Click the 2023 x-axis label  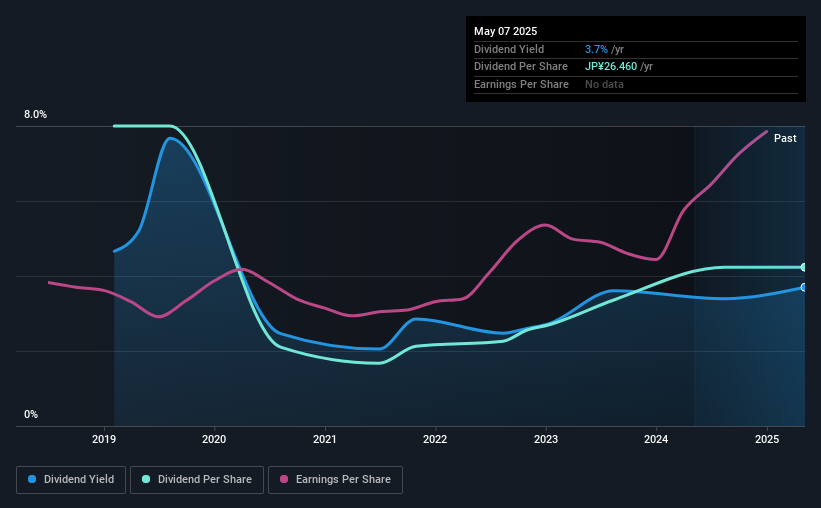pyautogui.click(x=546, y=439)
